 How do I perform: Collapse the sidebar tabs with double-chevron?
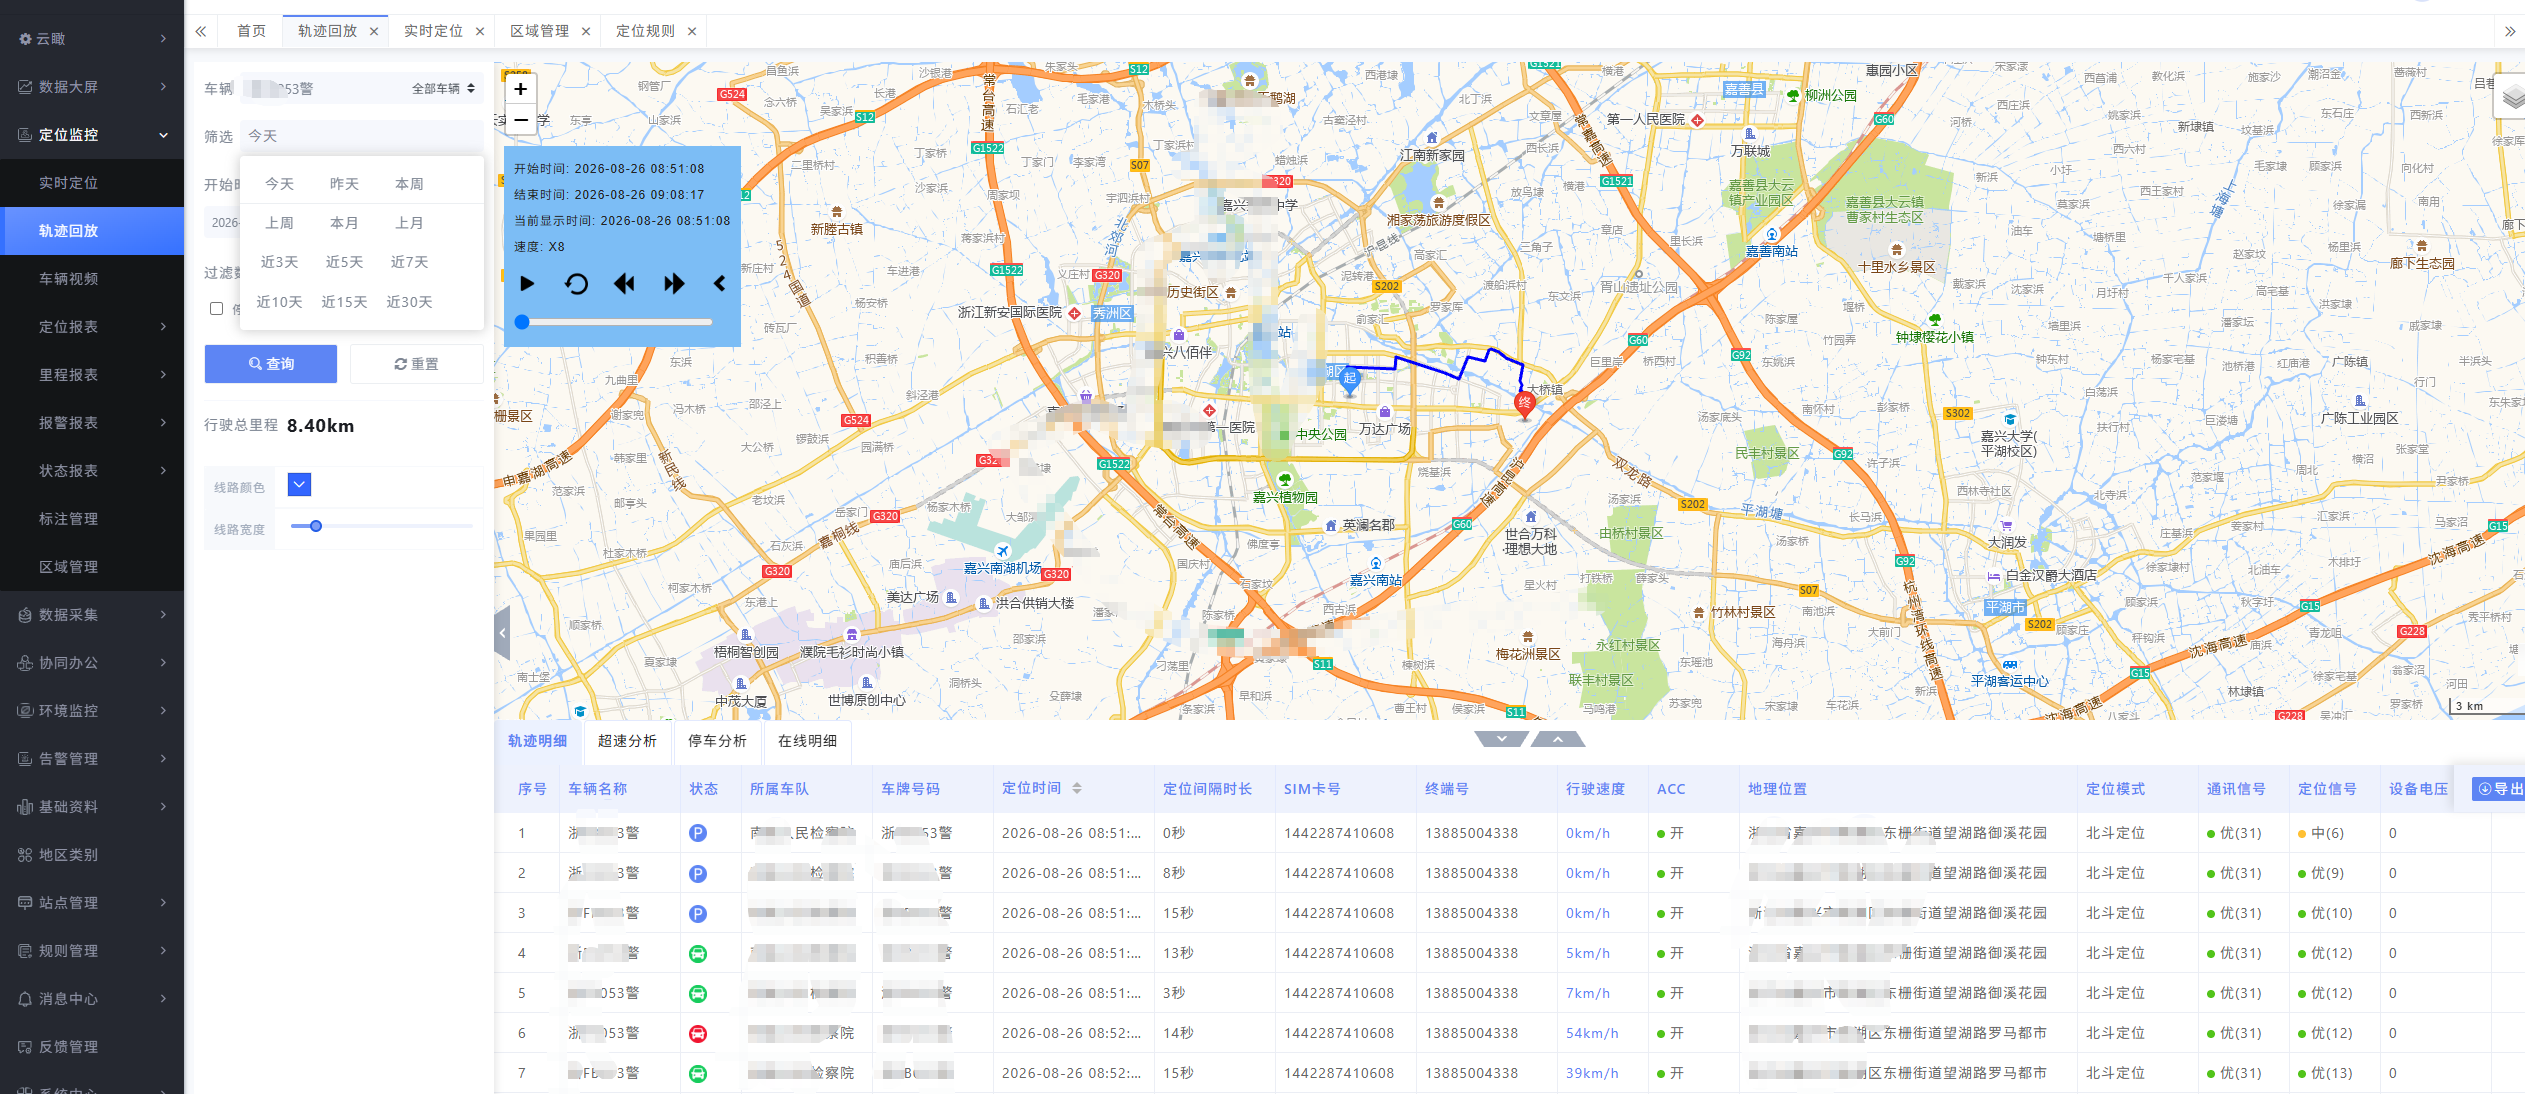click(201, 31)
